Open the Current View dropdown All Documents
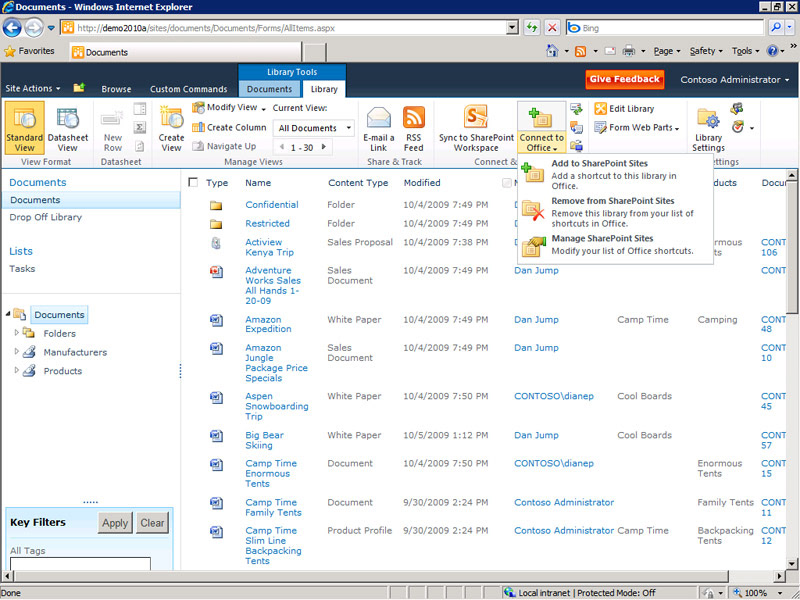 [x=314, y=128]
